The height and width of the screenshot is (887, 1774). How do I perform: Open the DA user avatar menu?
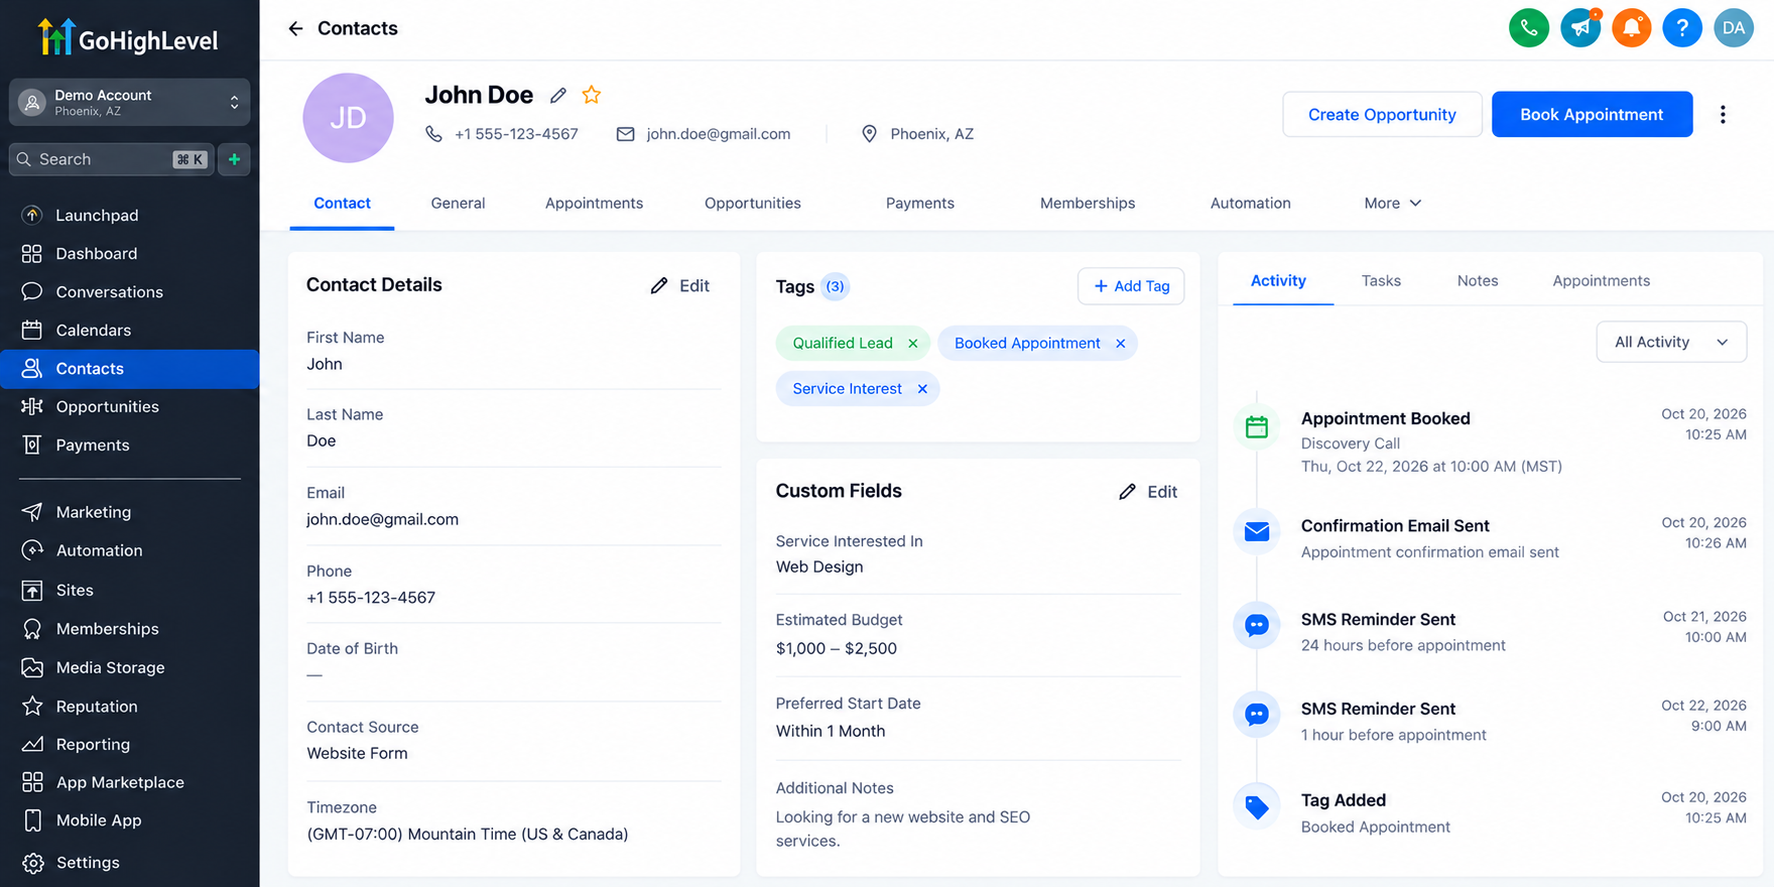click(1733, 28)
